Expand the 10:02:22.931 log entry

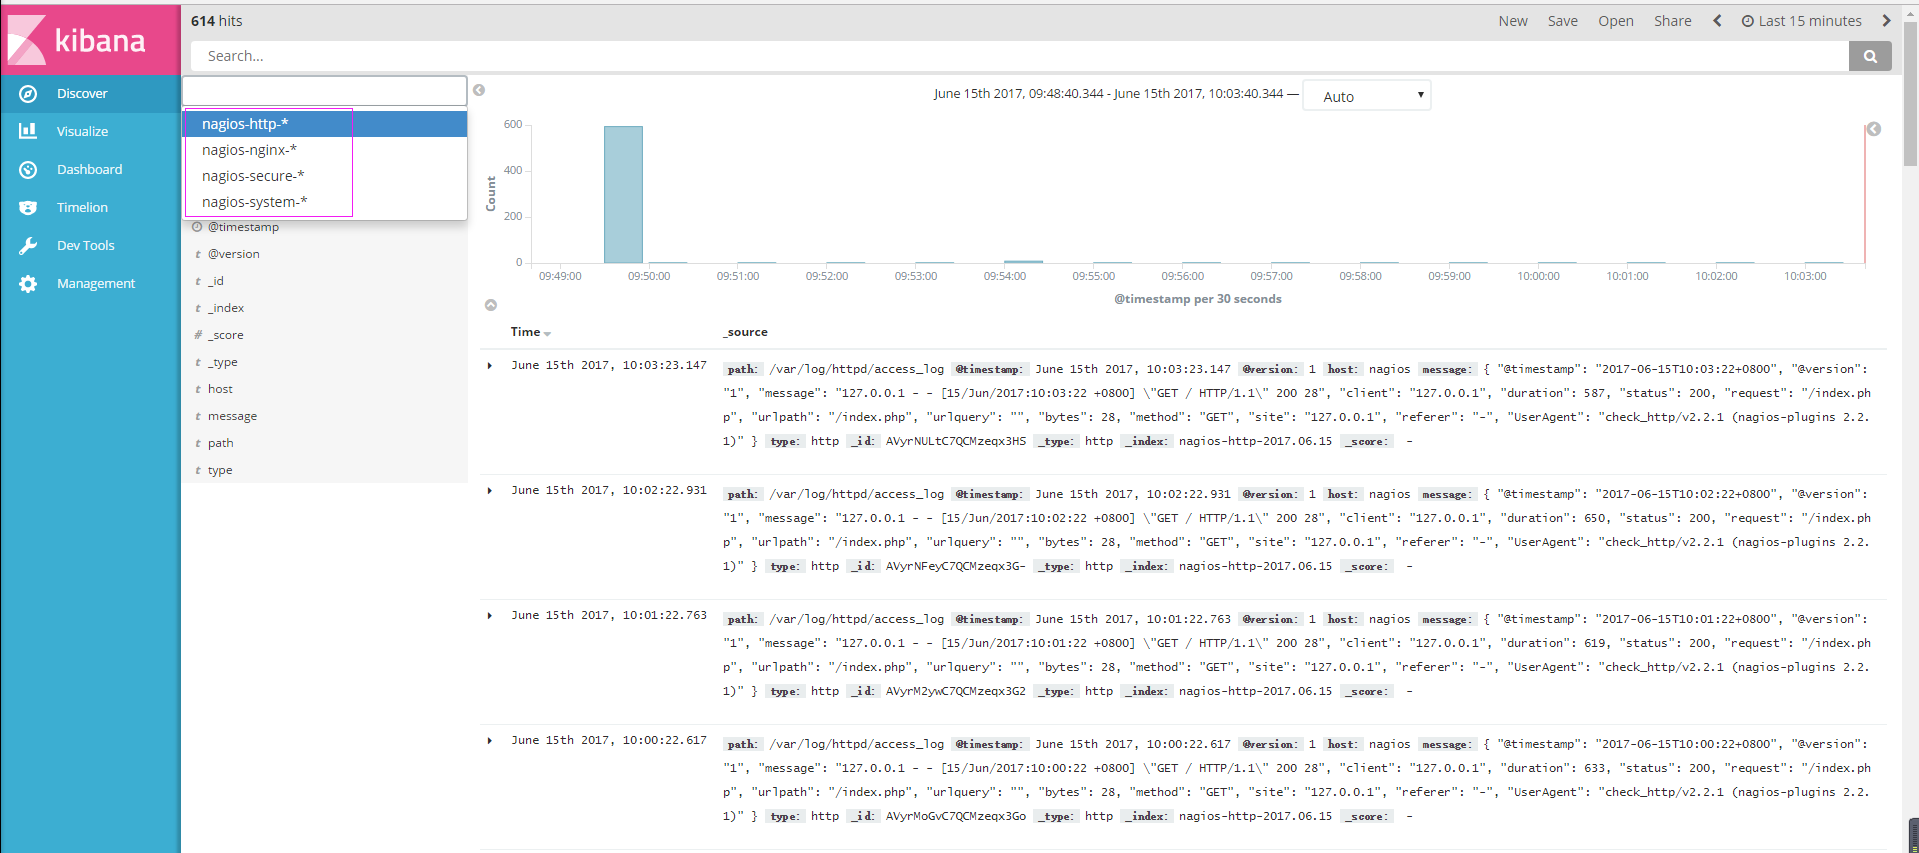490,491
